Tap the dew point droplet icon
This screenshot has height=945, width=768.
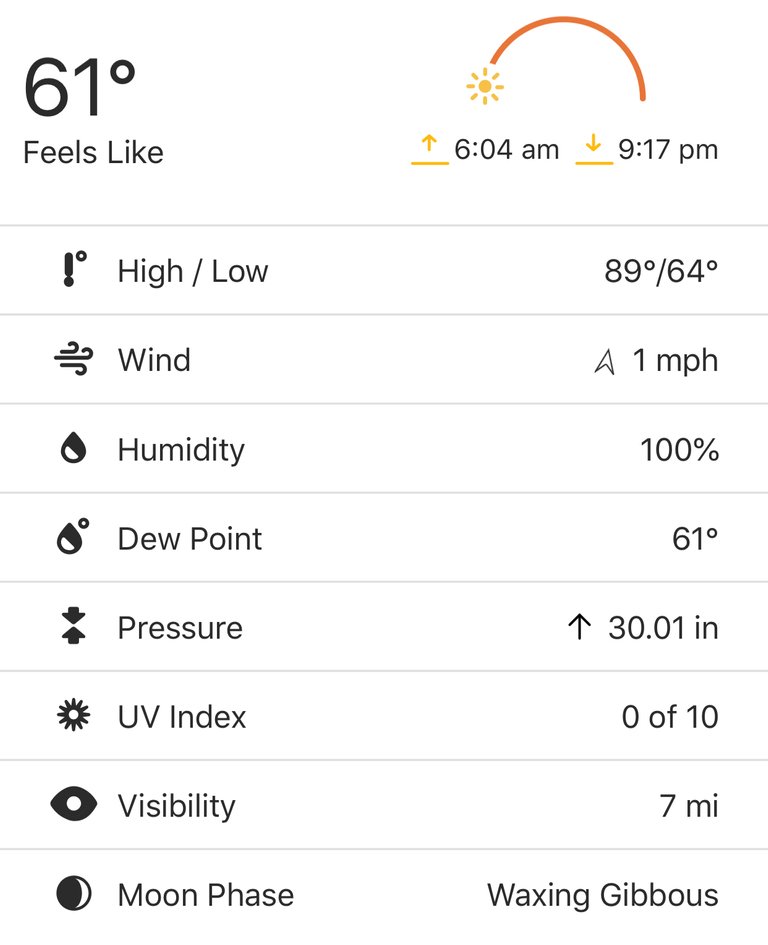[x=73, y=536]
